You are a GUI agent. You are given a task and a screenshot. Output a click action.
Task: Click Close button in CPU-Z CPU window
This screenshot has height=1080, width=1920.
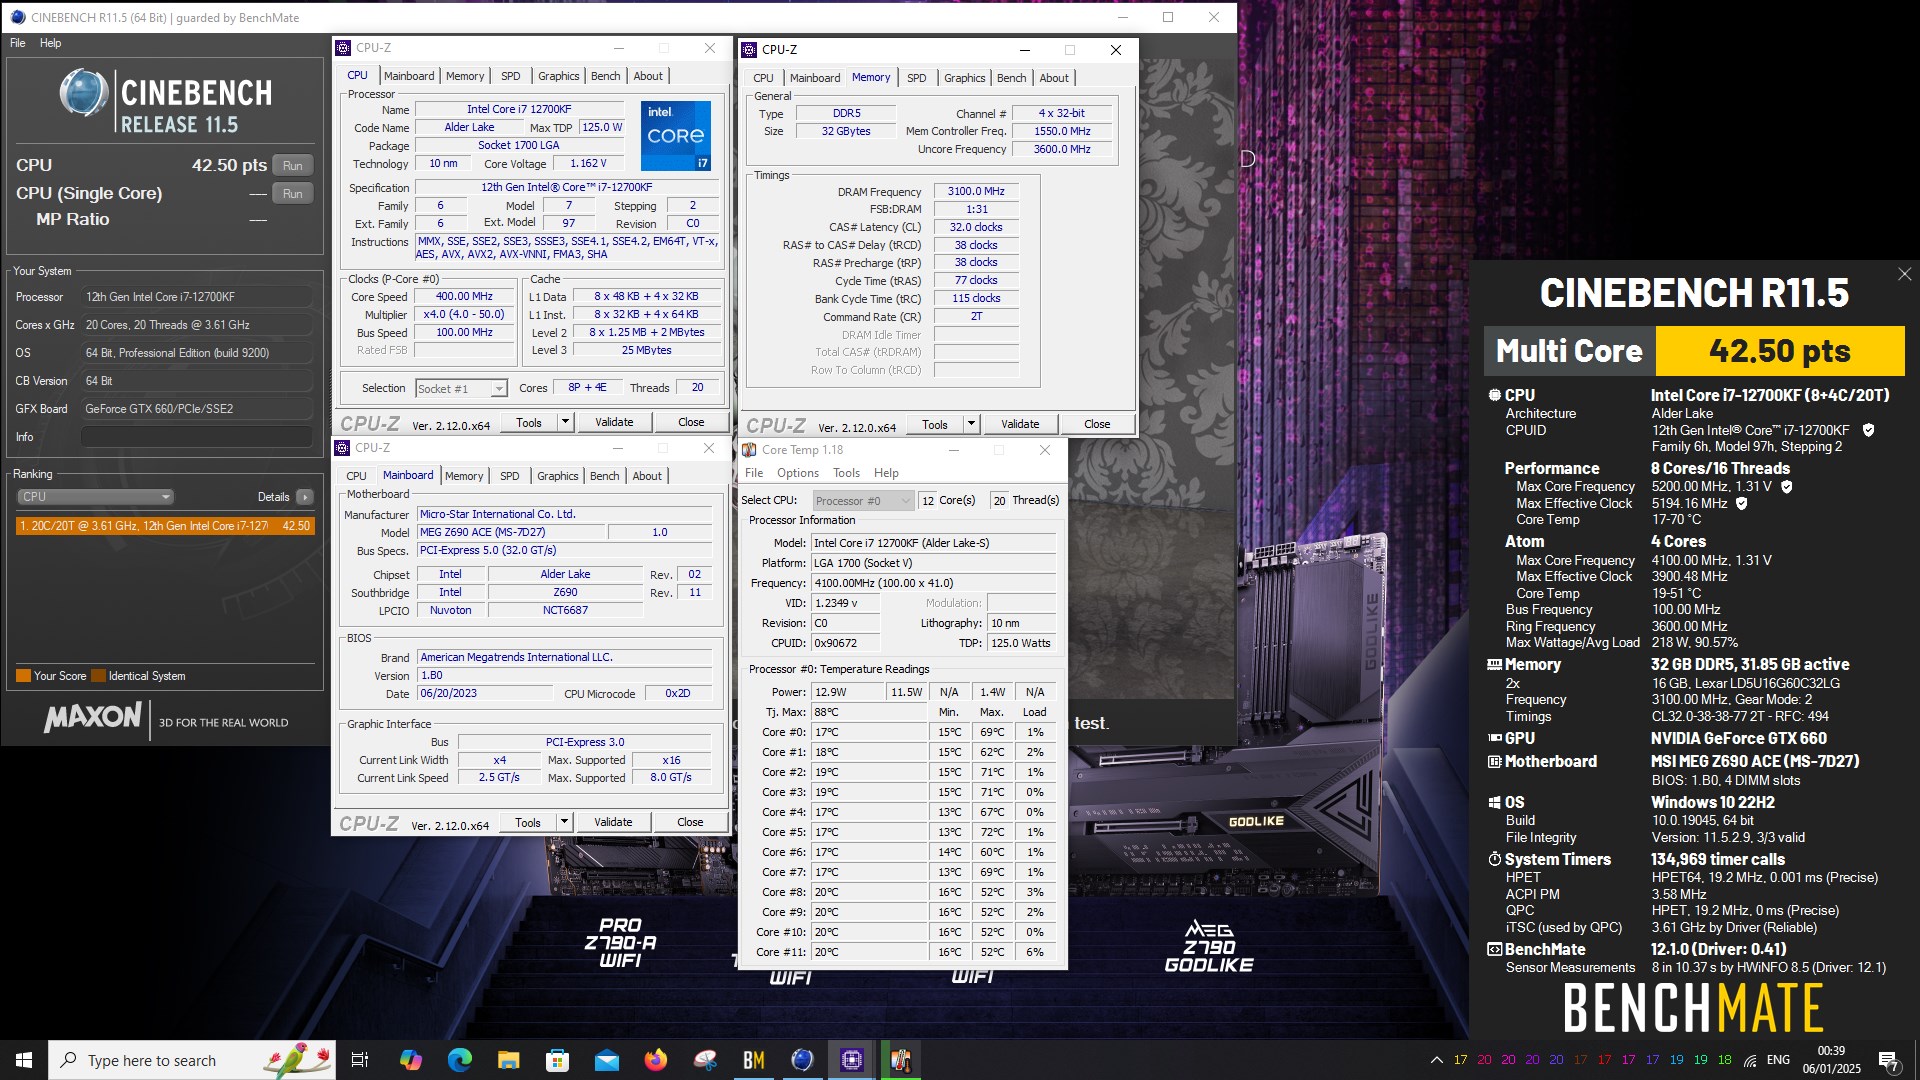pyautogui.click(x=691, y=422)
